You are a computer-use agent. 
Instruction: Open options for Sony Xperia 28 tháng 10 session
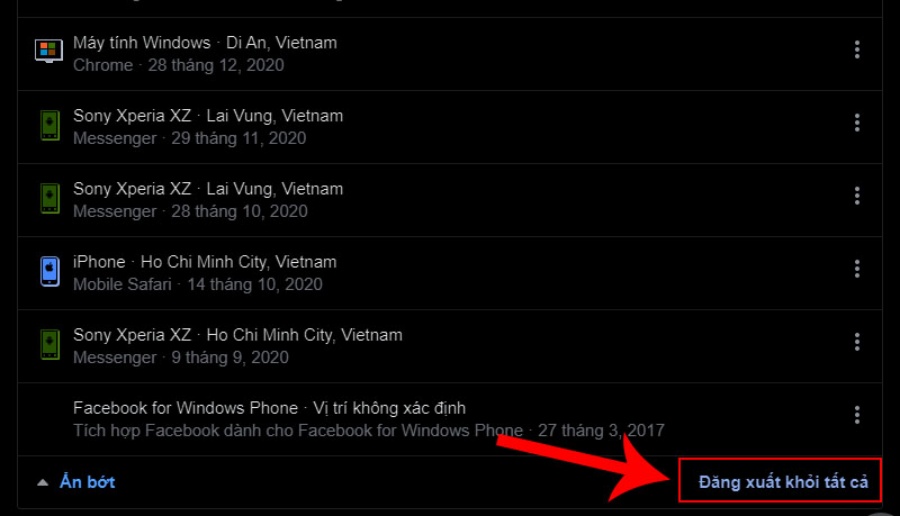[x=856, y=196]
